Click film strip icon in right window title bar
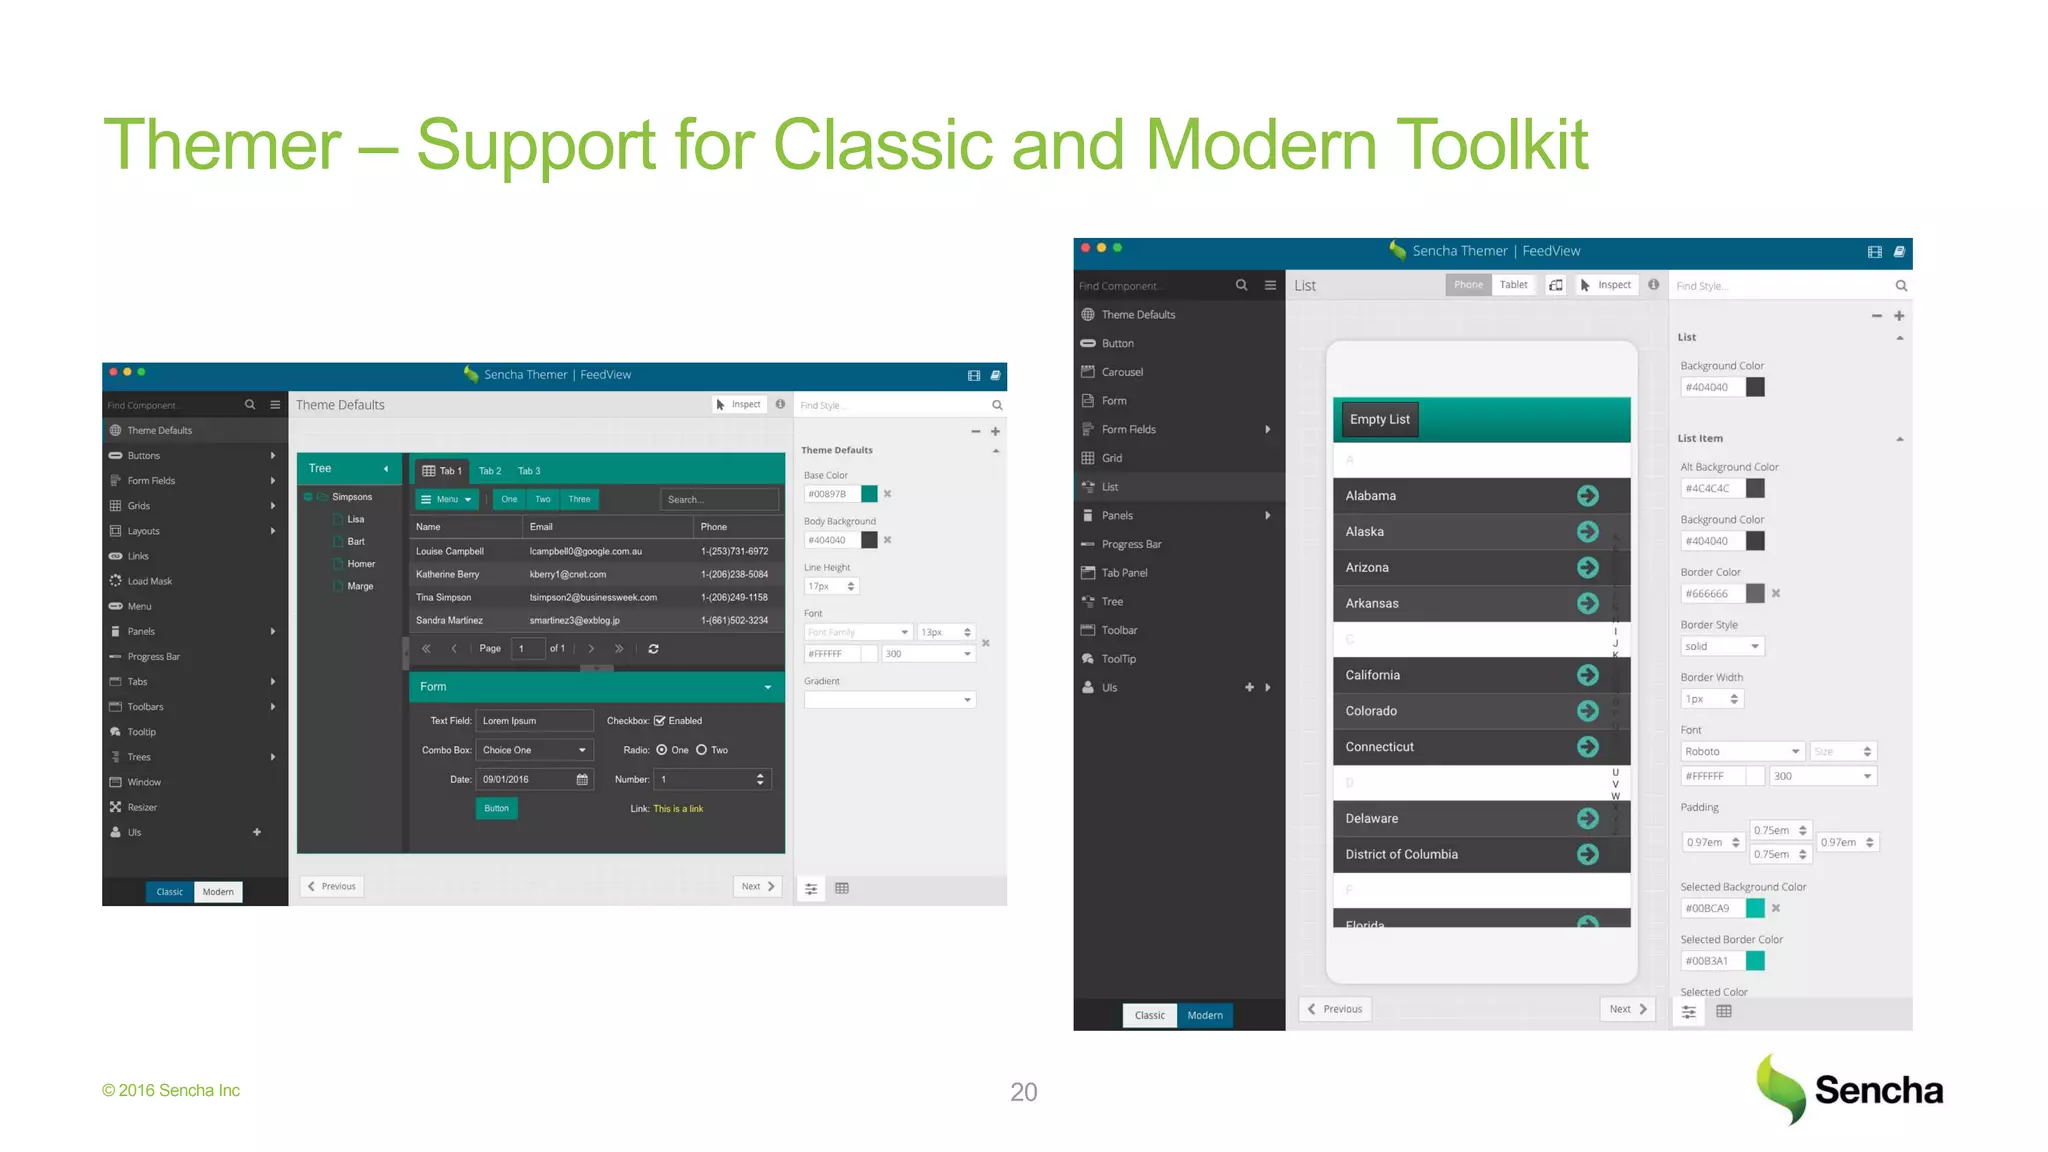The image size is (2048, 1152). [1874, 252]
